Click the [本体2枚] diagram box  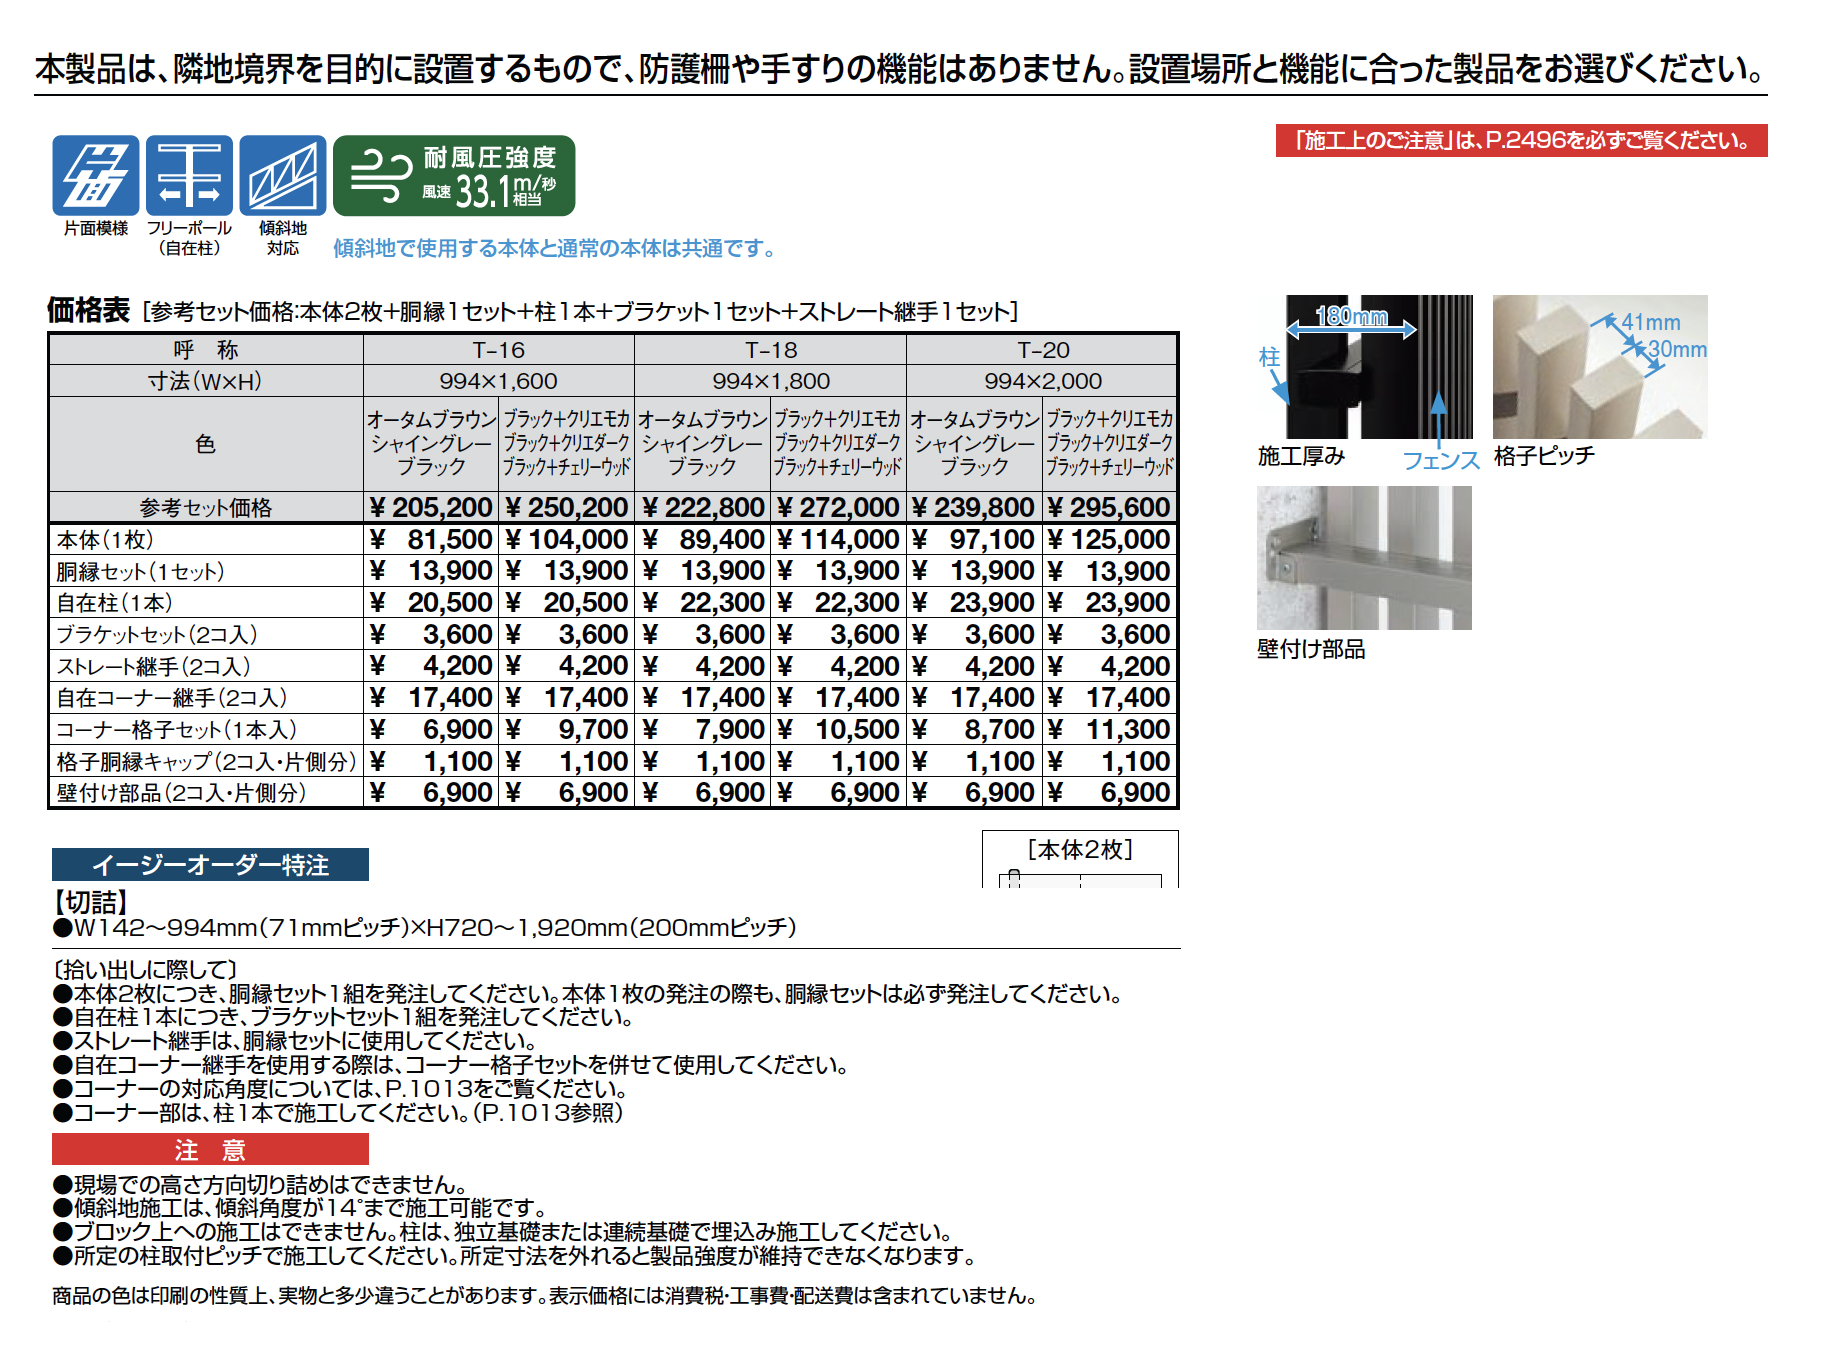pyautogui.click(x=1080, y=859)
